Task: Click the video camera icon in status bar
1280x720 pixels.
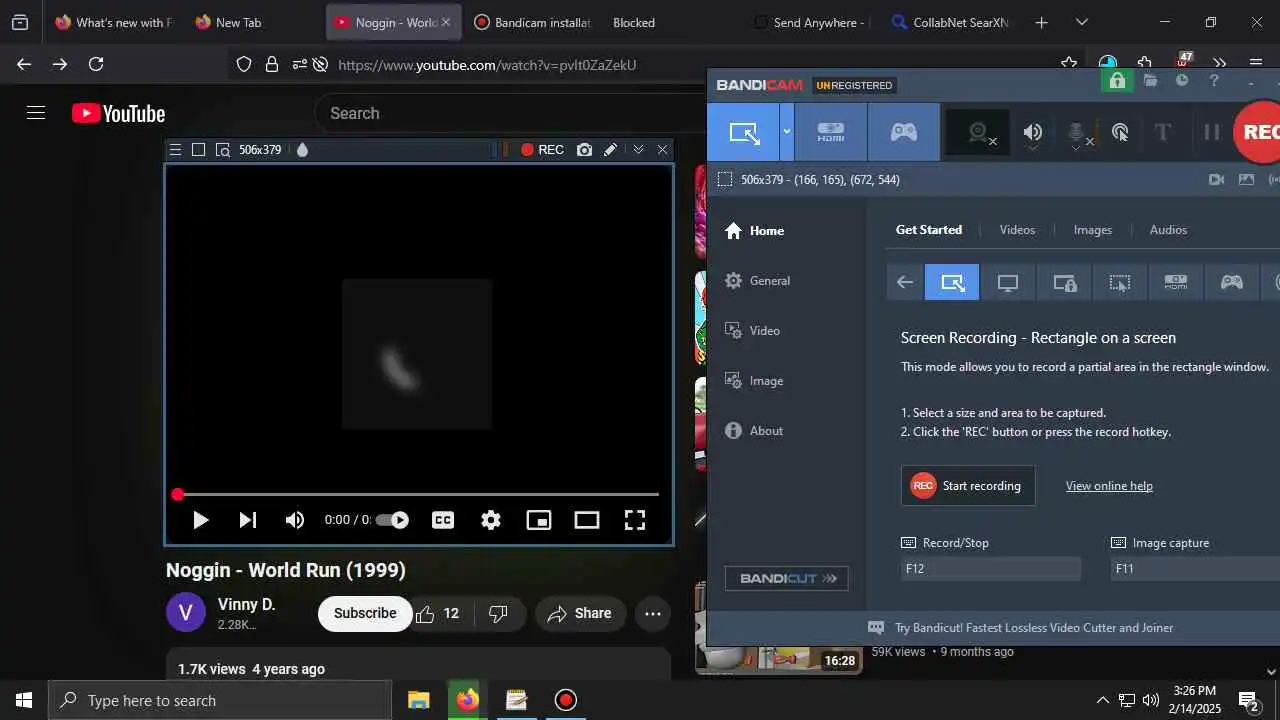Action: click(x=1216, y=180)
